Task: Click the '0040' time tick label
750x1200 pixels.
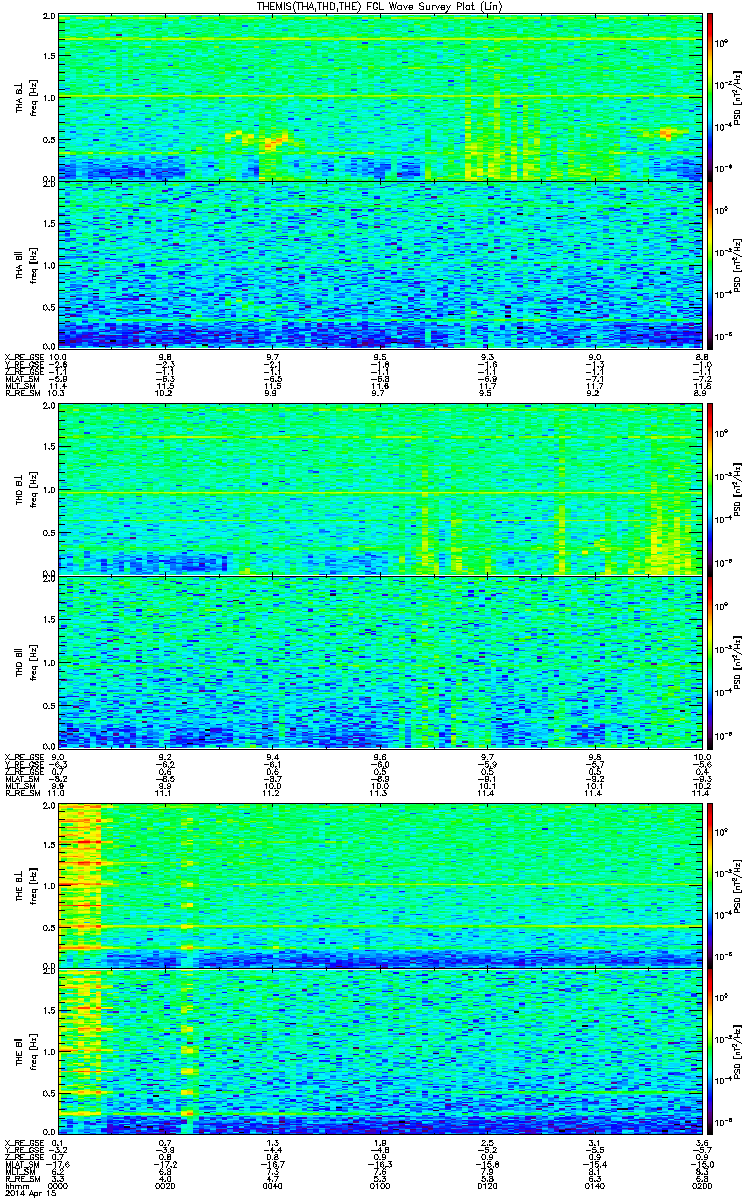Action: [x=273, y=1185]
